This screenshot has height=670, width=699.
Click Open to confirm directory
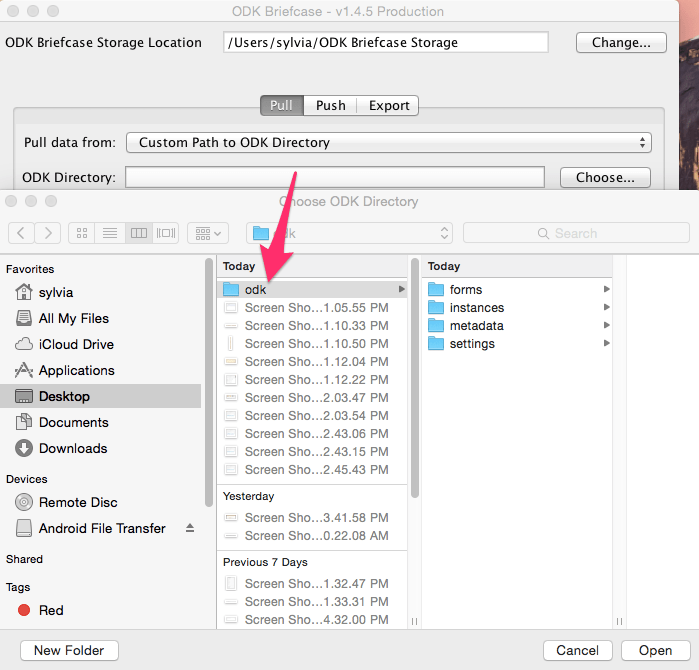(x=655, y=650)
